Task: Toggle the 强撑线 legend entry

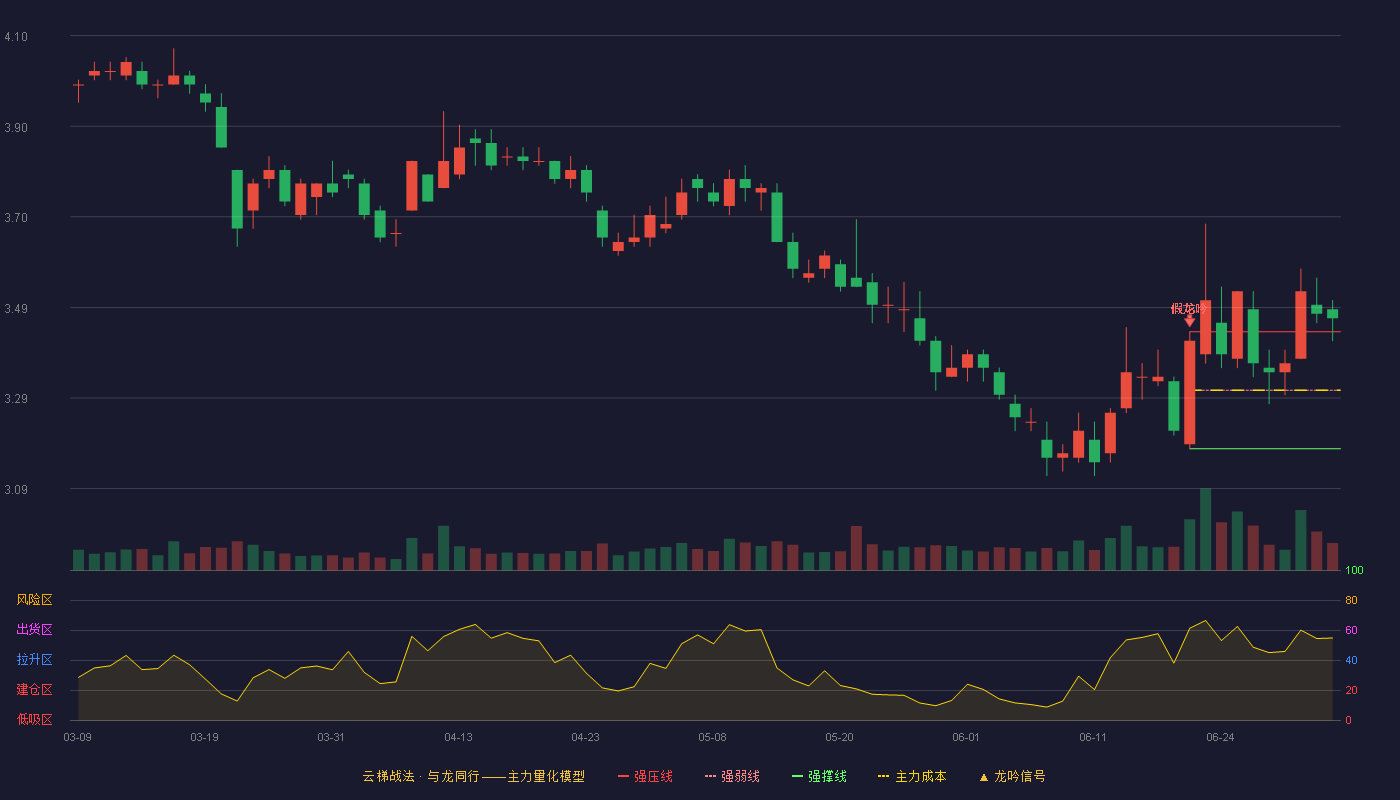Action: [x=819, y=776]
